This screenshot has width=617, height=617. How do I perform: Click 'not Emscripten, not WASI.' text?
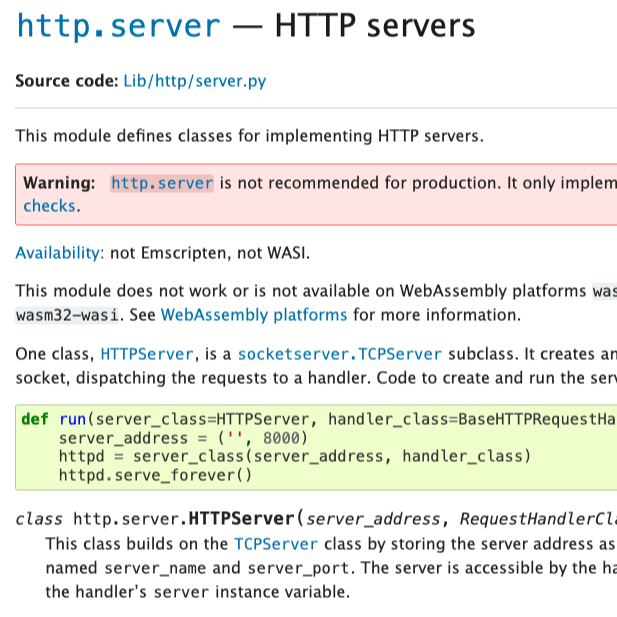click(210, 253)
